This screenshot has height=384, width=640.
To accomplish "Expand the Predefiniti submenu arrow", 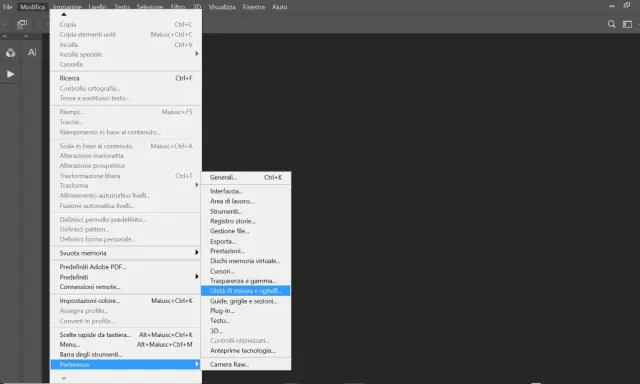I will tap(197, 277).
